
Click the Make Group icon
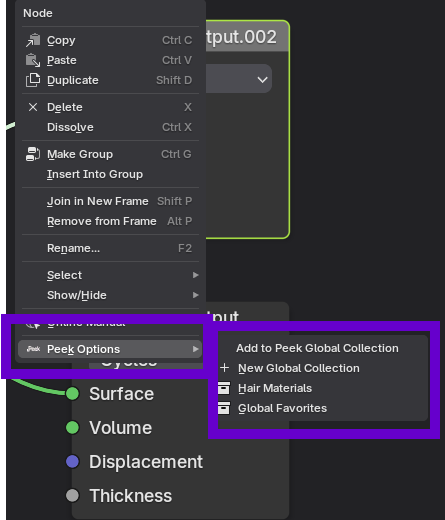[x=33, y=154]
